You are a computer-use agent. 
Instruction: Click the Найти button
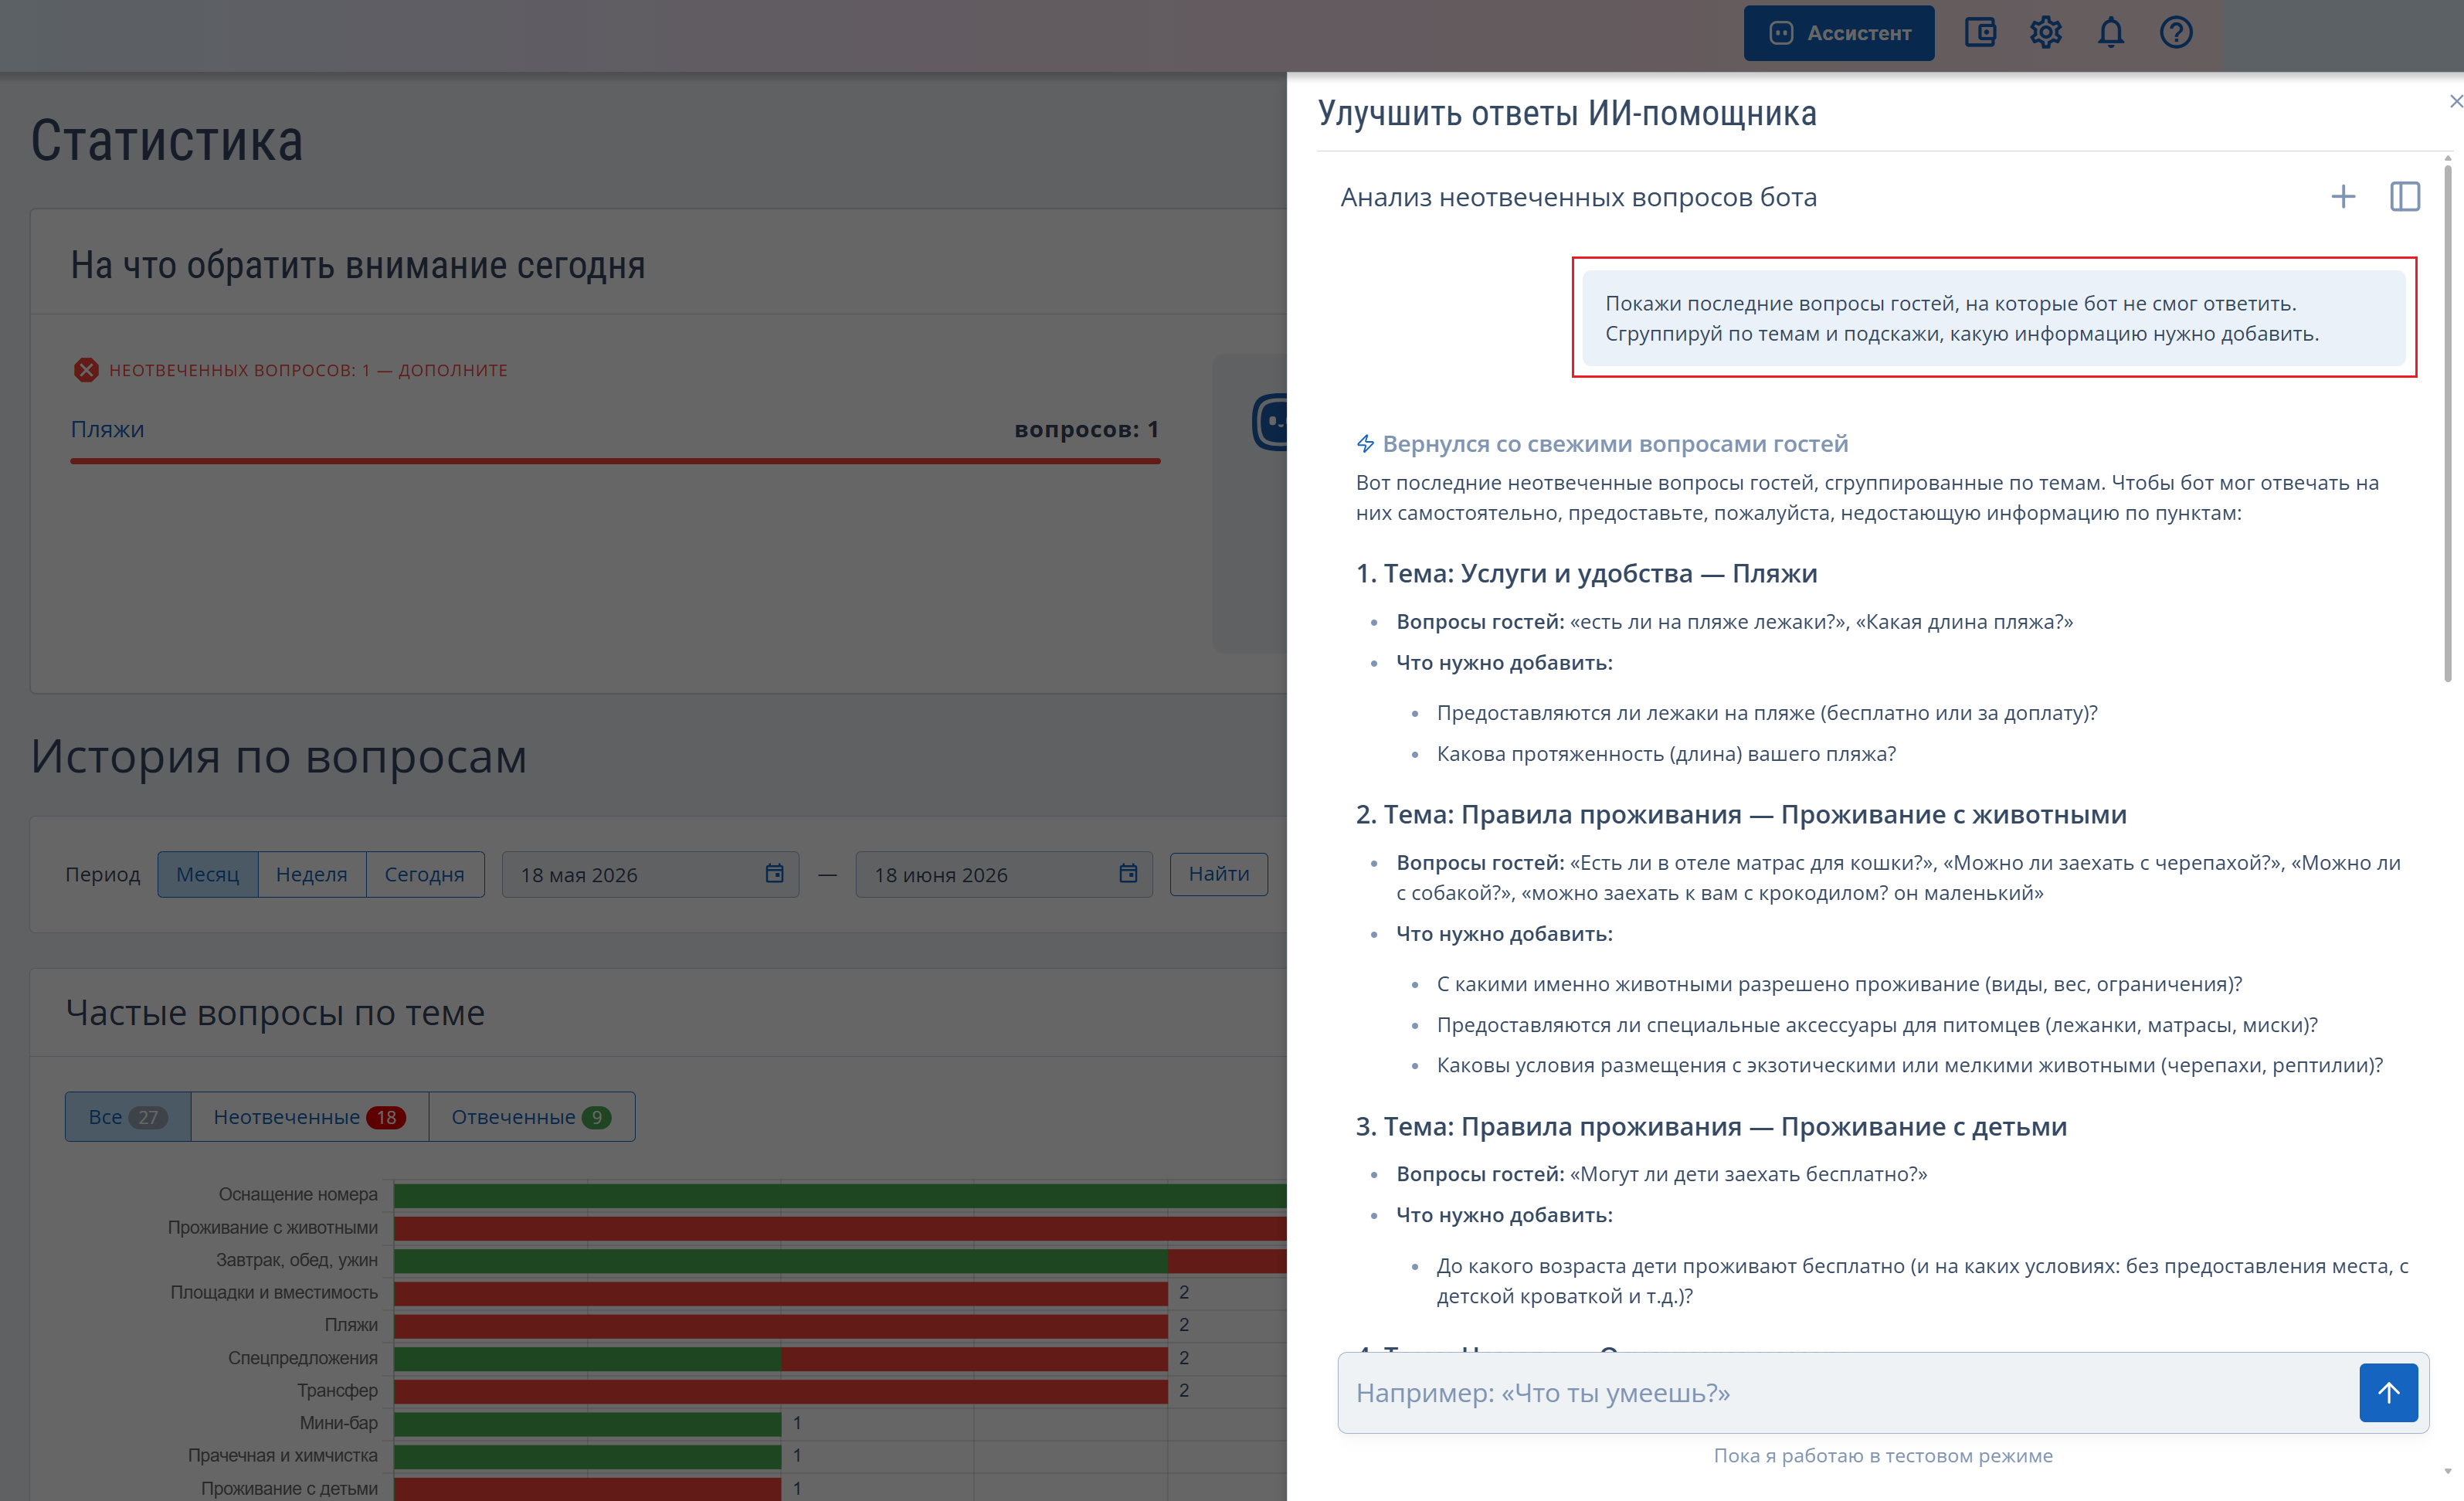tap(1219, 874)
